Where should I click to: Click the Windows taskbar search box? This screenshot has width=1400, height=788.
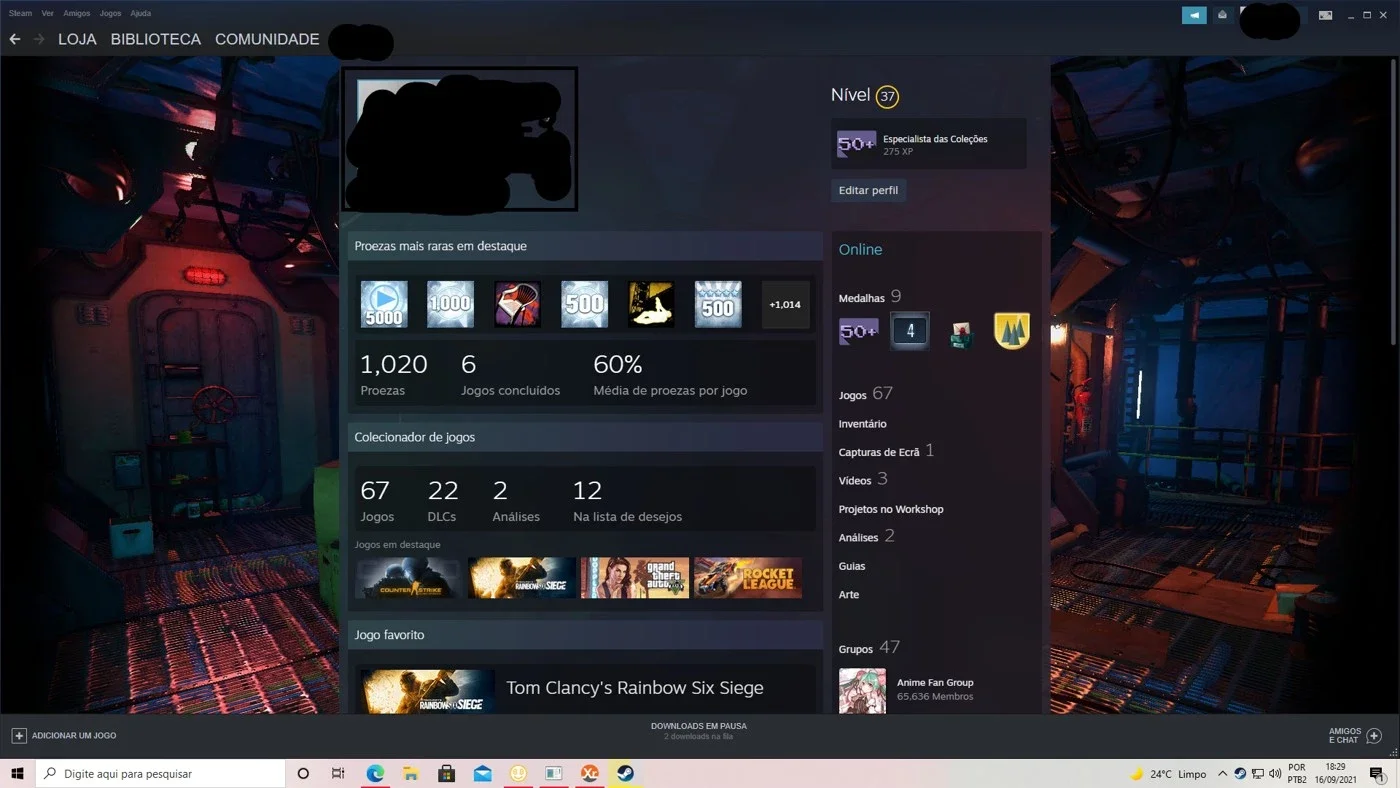click(x=161, y=773)
